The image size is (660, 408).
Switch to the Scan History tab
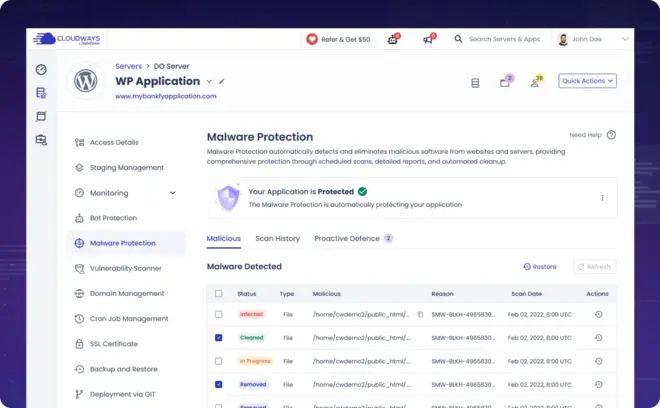pos(277,238)
